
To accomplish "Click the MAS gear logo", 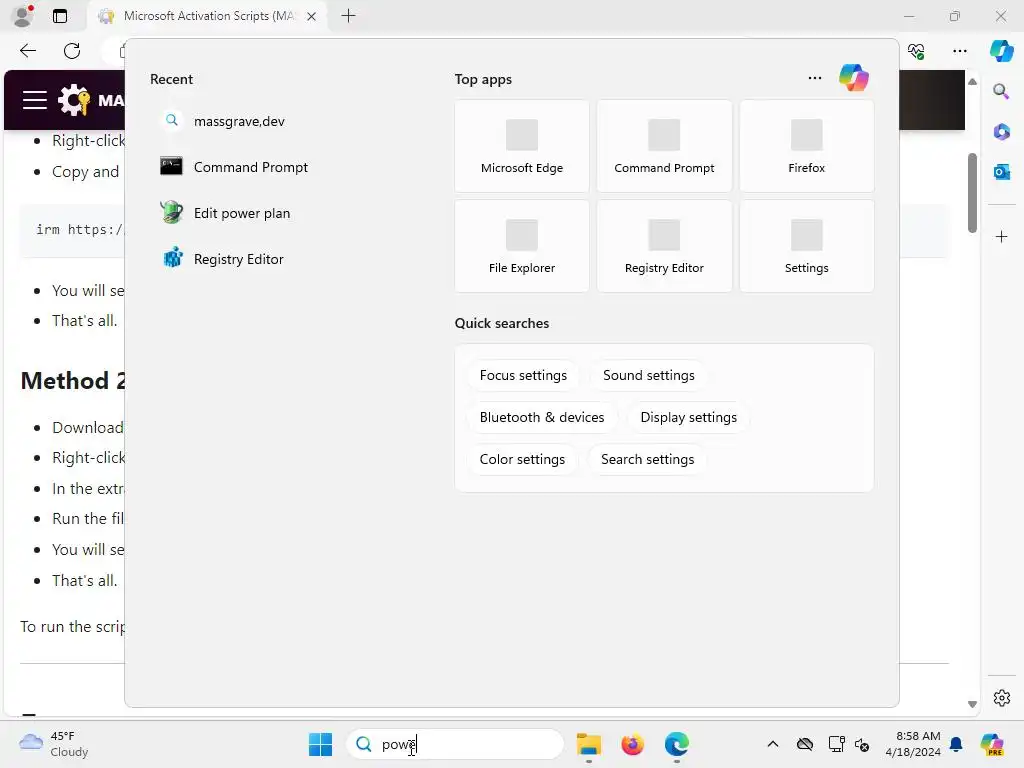I will (74, 100).
